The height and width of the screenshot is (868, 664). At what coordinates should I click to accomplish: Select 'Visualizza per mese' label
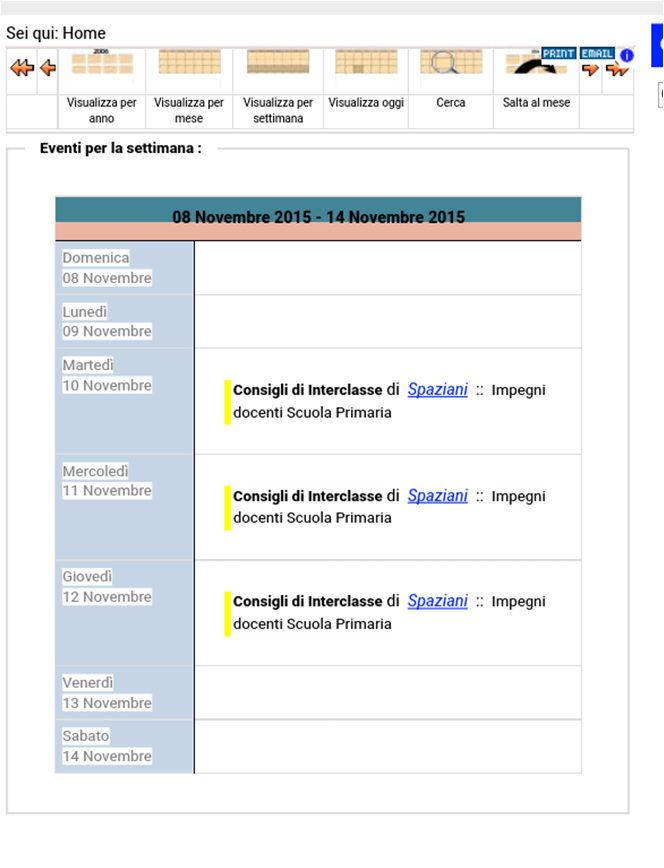[189, 110]
